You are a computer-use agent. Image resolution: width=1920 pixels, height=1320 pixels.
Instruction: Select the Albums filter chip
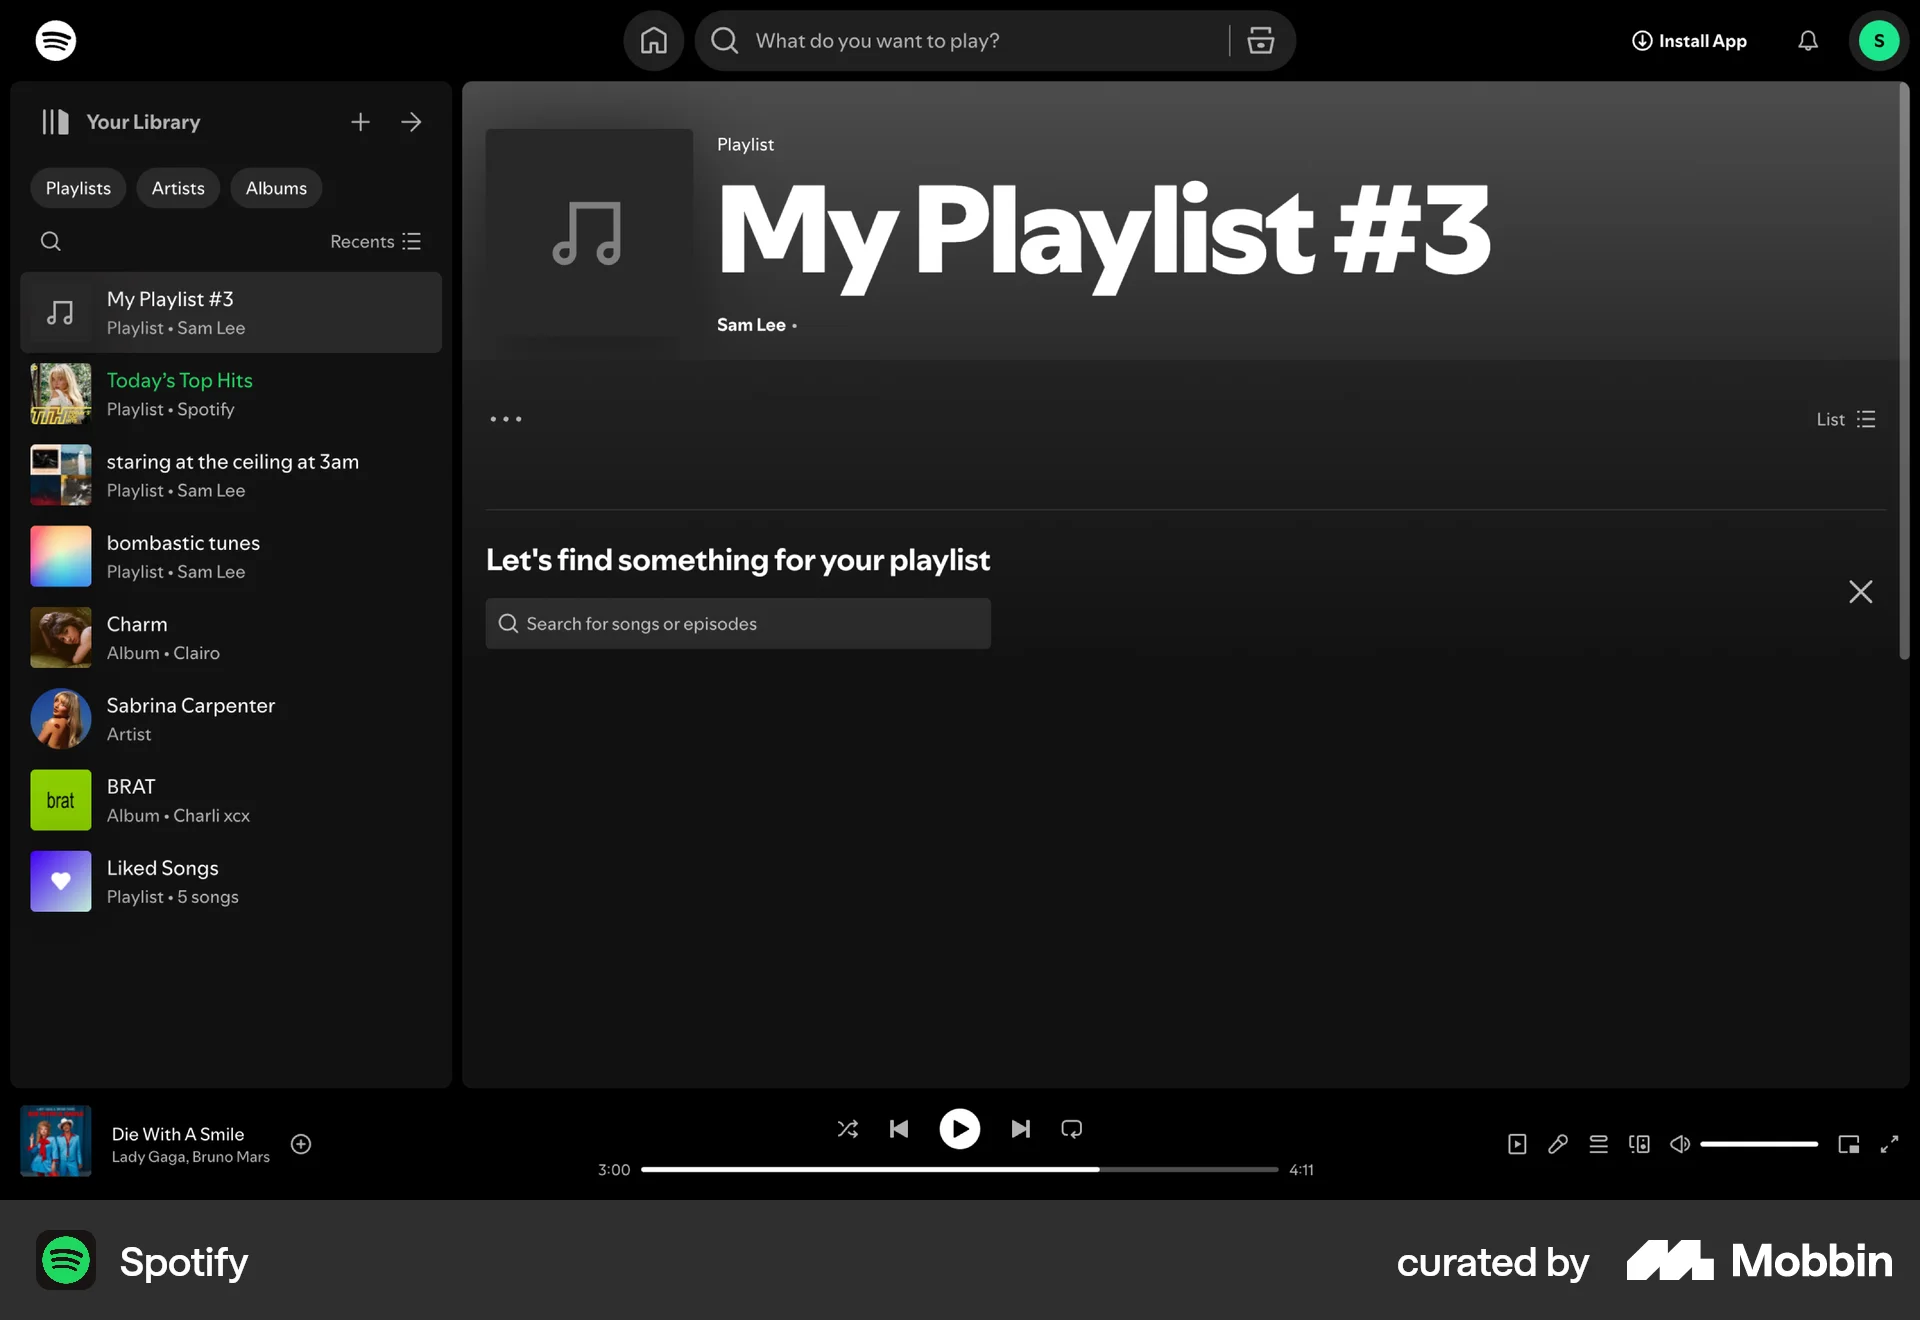coord(276,188)
